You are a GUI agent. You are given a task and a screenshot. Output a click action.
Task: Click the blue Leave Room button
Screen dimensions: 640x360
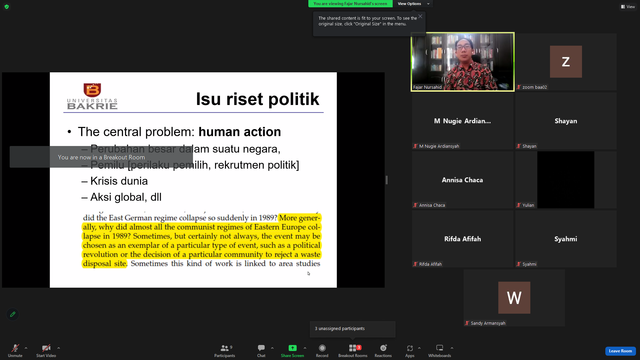coord(620,351)
